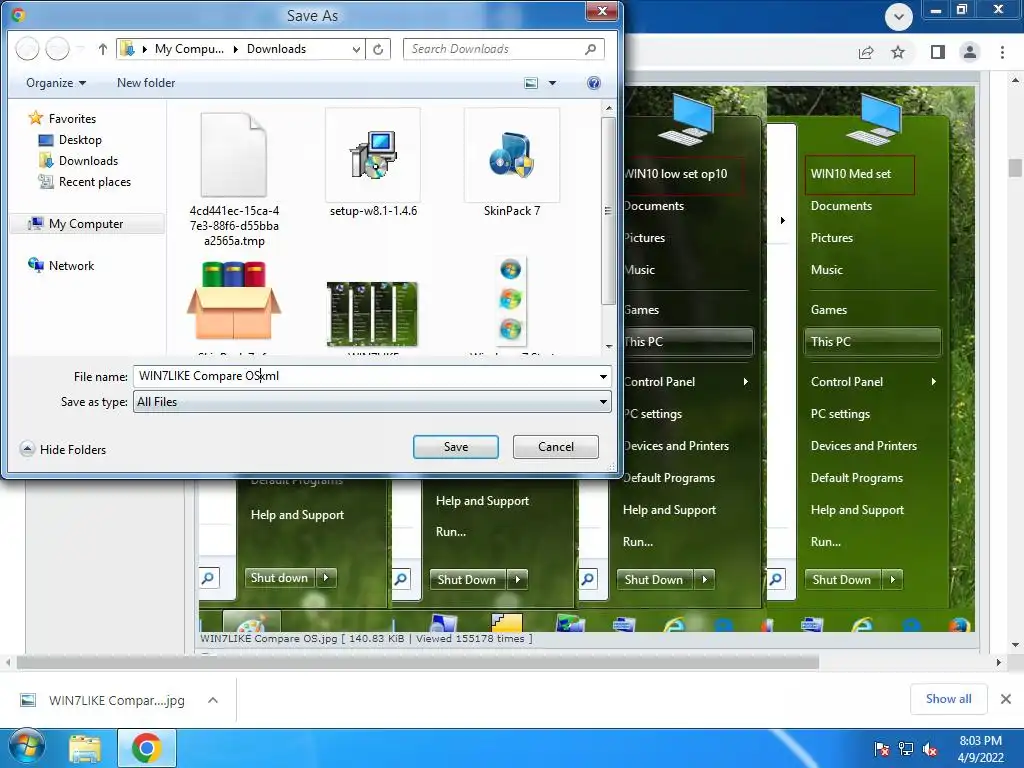This screenshot has height=768, width=1024.
Task: Open dialog Help question mark icon
Action: pyautogui.click(x=594, y=83)
